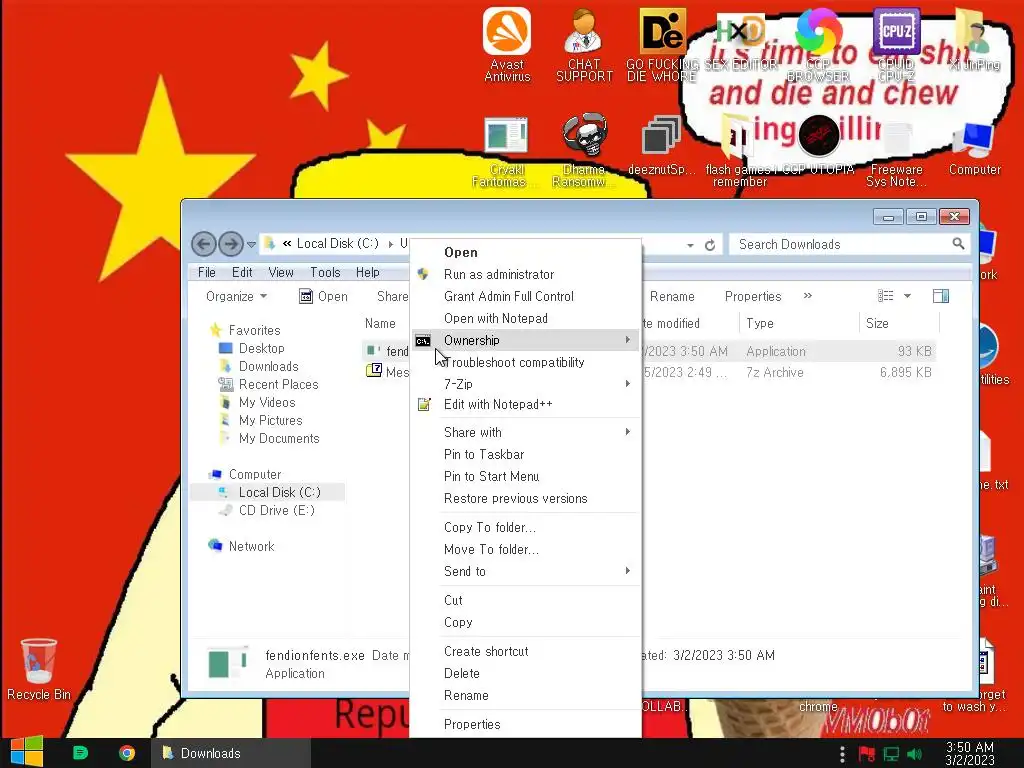The height and width of the screenshot is (768, 1024).
Task: Choose Open with Notepad
Action: pos(496,319)
